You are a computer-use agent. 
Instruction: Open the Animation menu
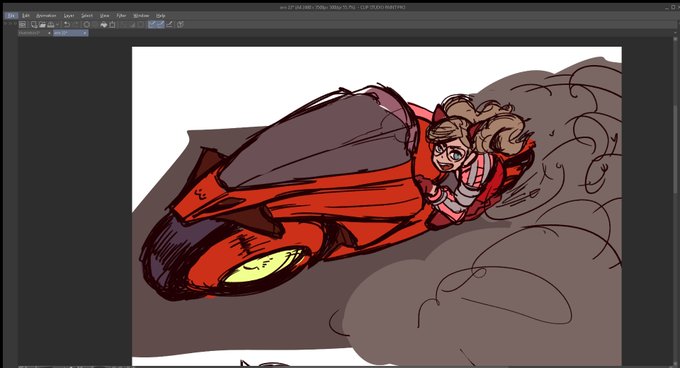(x=46, y=16)
